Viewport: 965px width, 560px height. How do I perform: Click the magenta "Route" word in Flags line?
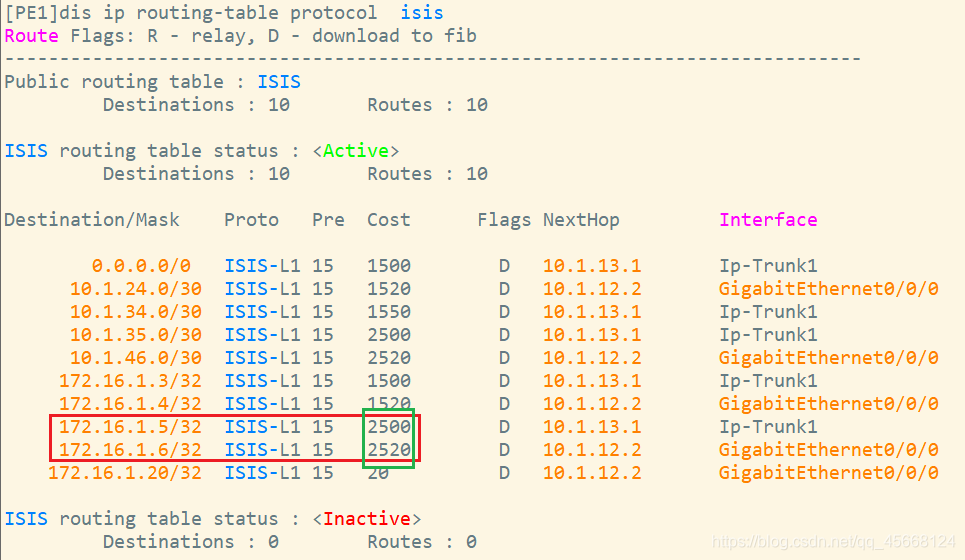pyautogui.click(x=31, y=36)
